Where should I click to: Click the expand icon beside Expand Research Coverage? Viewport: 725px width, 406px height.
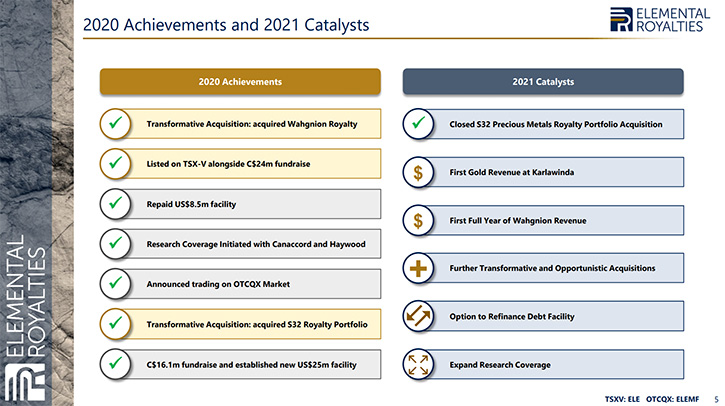(x=418, y=364)
